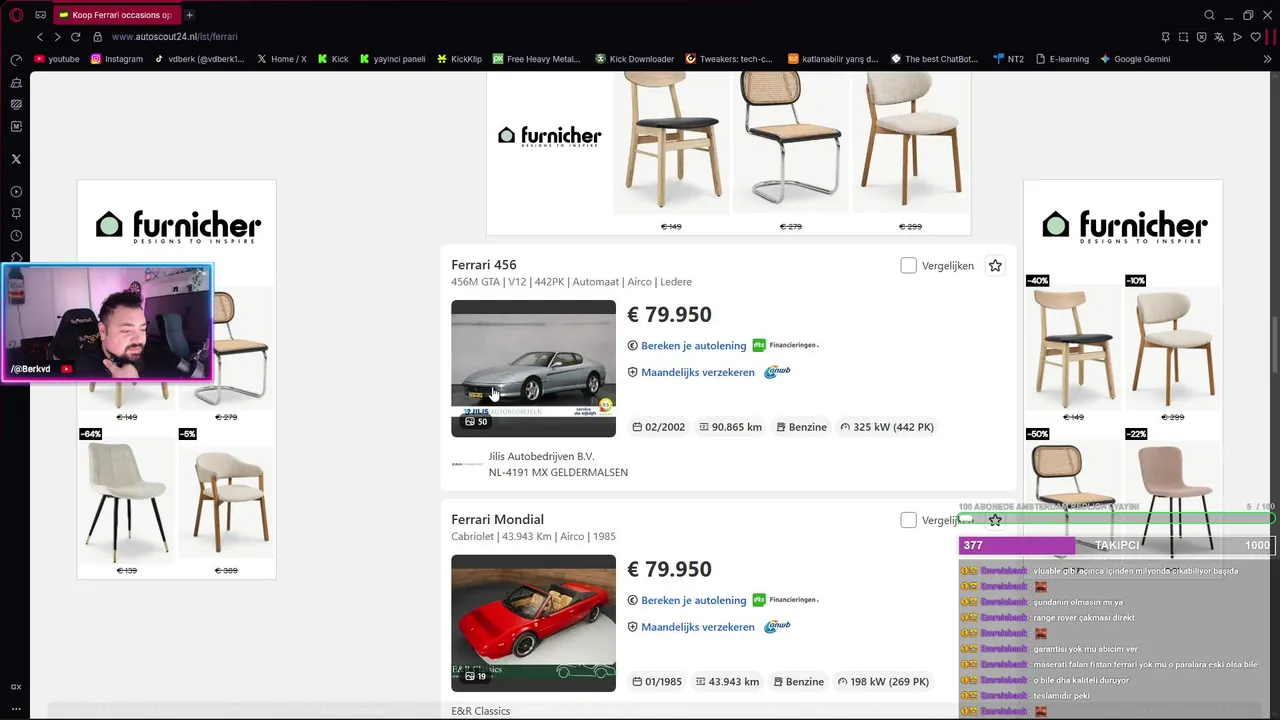Screen dimensions: 1280x720
Task: Open the page translate icon
Action: point(1219,37)
